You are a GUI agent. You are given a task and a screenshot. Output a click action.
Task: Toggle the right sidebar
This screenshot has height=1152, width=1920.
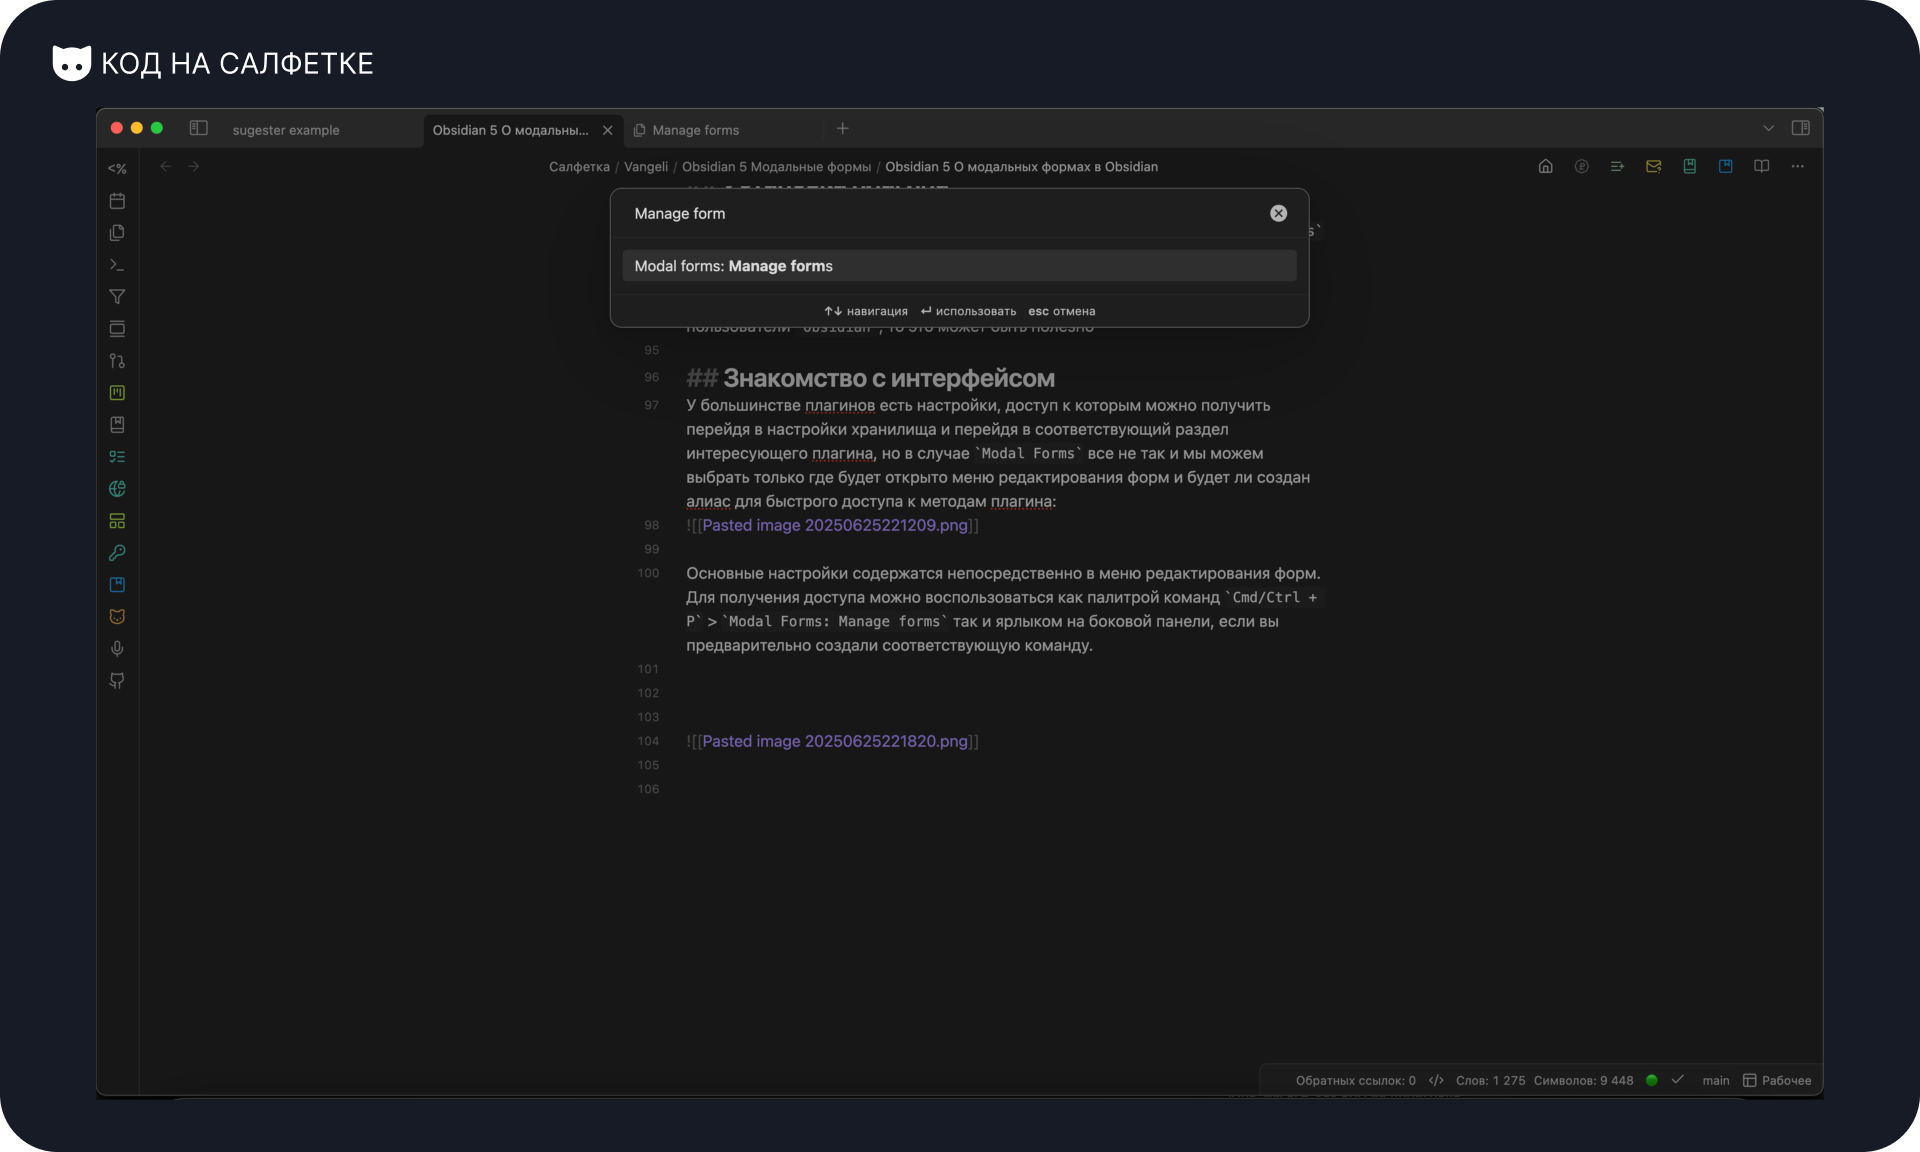pyautogui.click(x=1801, y=128)
